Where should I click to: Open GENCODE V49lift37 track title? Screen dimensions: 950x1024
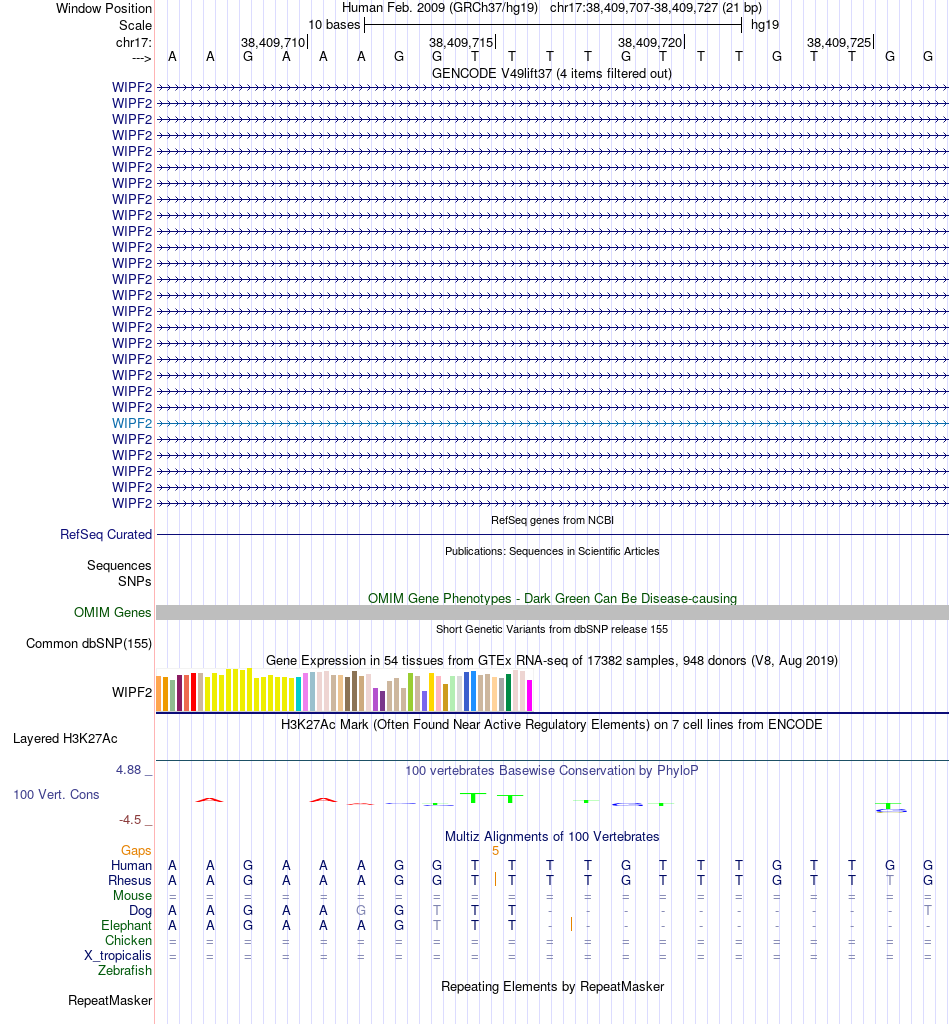[x=552, y=73]
